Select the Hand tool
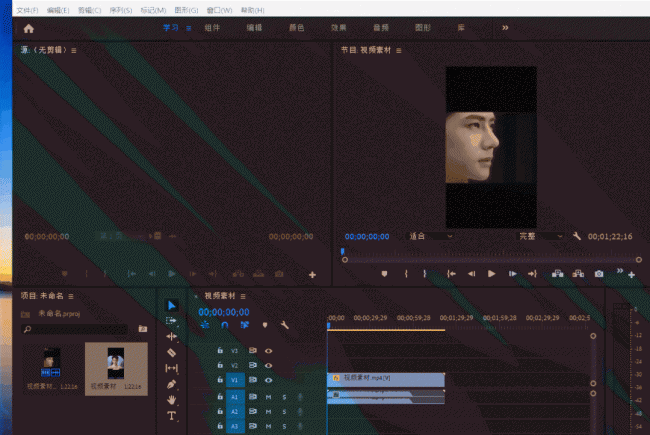650x435 pixels. coord(171,400)
